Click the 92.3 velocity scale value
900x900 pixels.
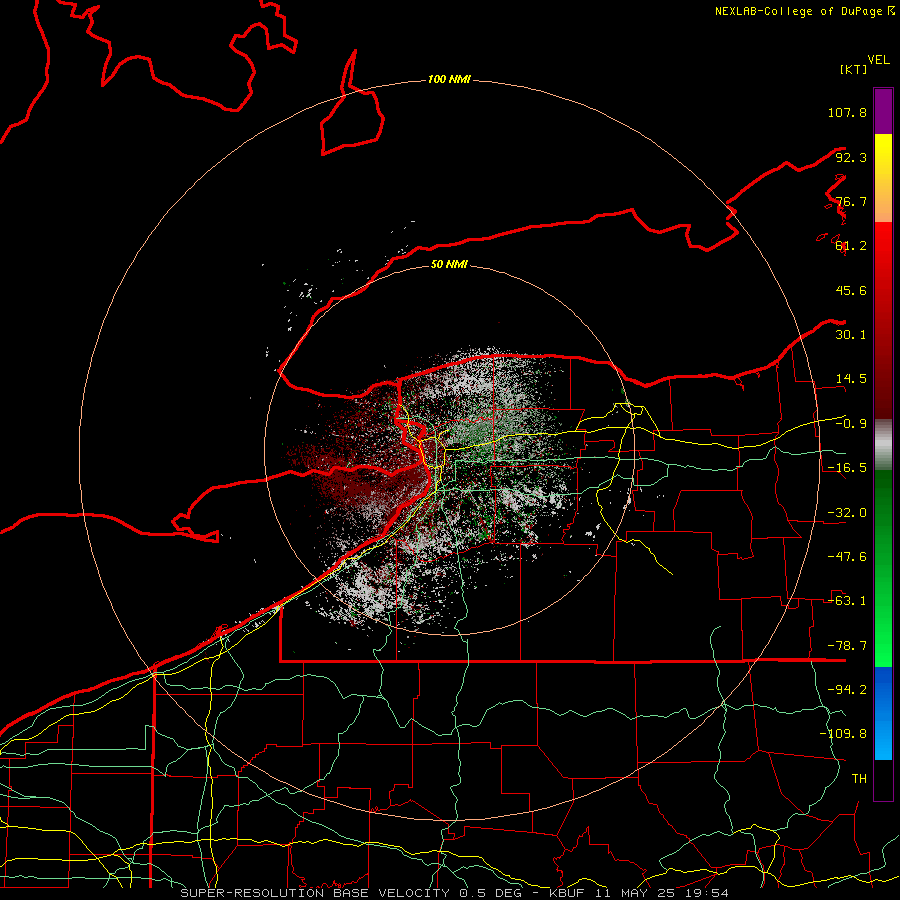pyautogui.click(x=851, y=157)
